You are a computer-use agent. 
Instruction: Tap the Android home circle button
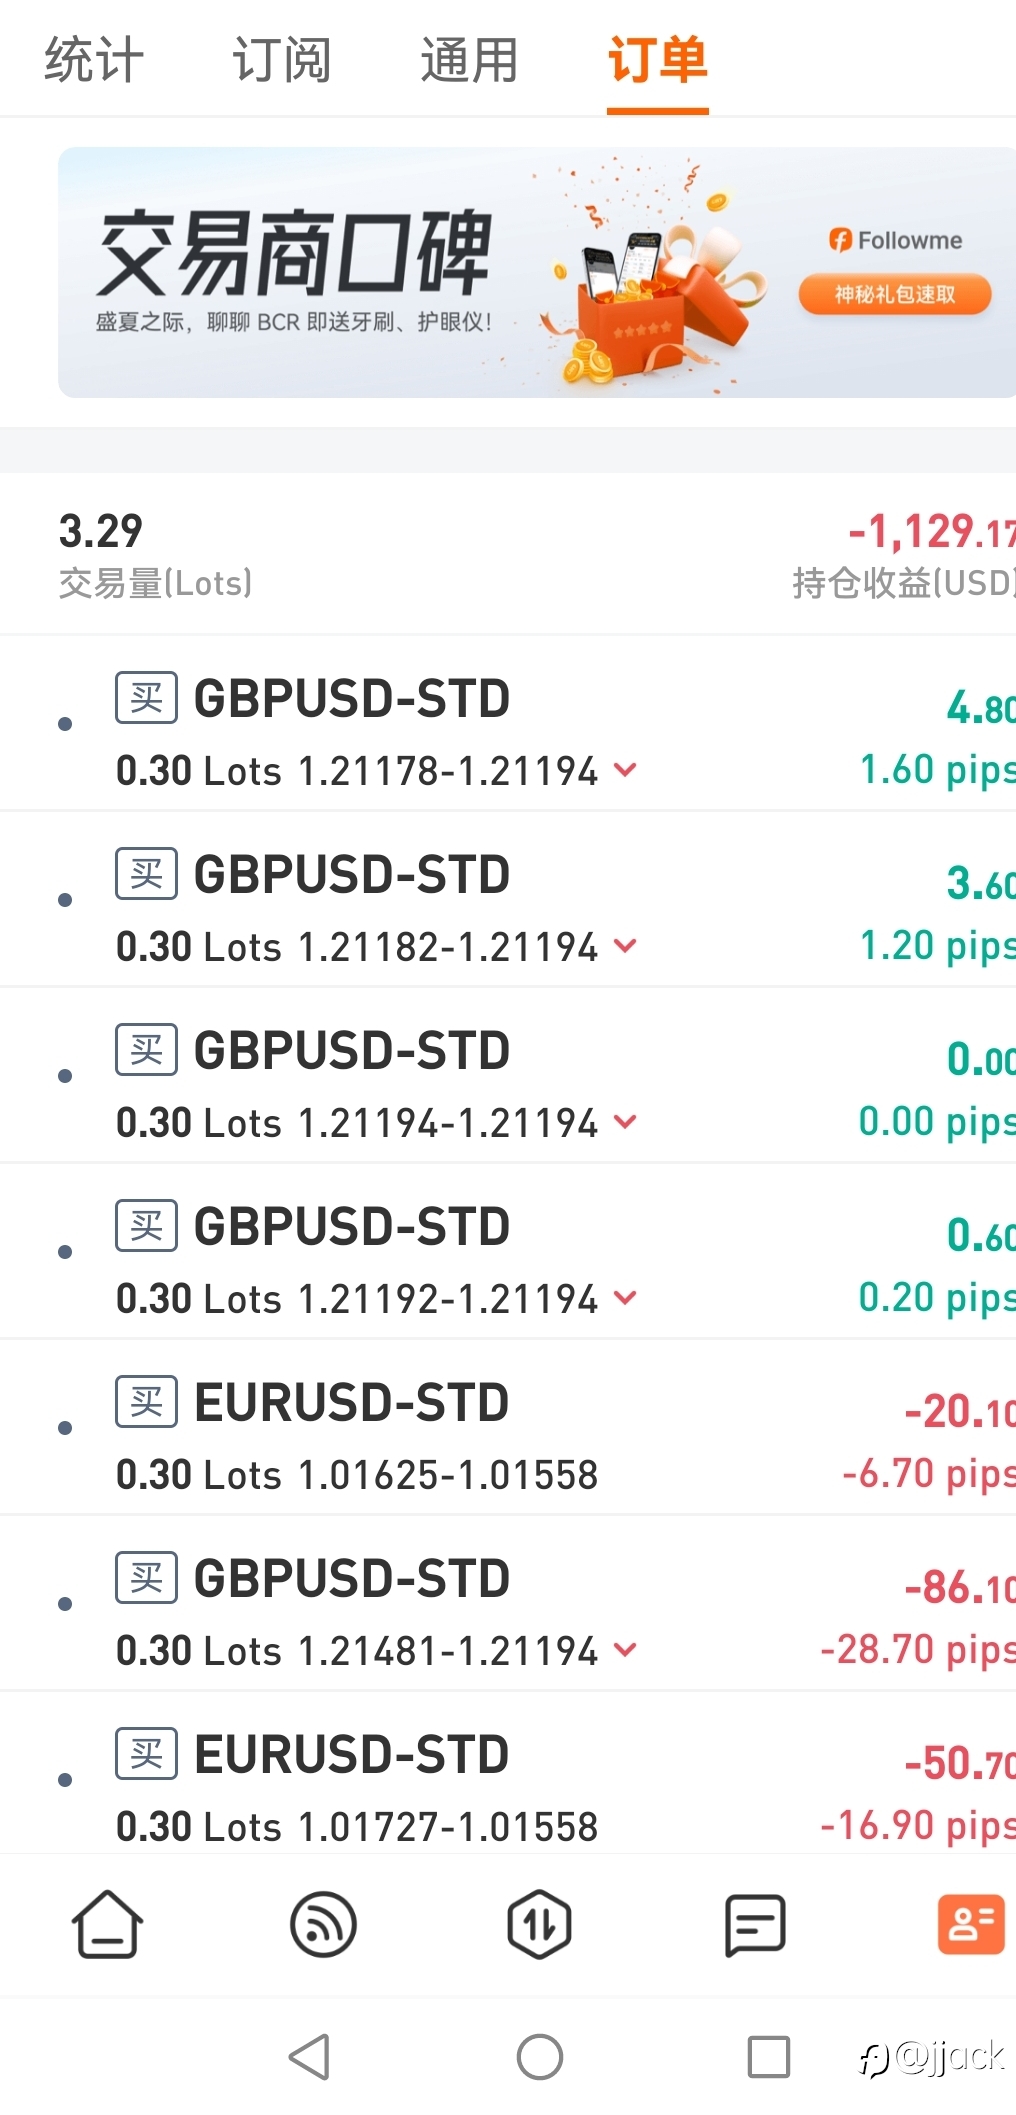(x=540, y=2057)
